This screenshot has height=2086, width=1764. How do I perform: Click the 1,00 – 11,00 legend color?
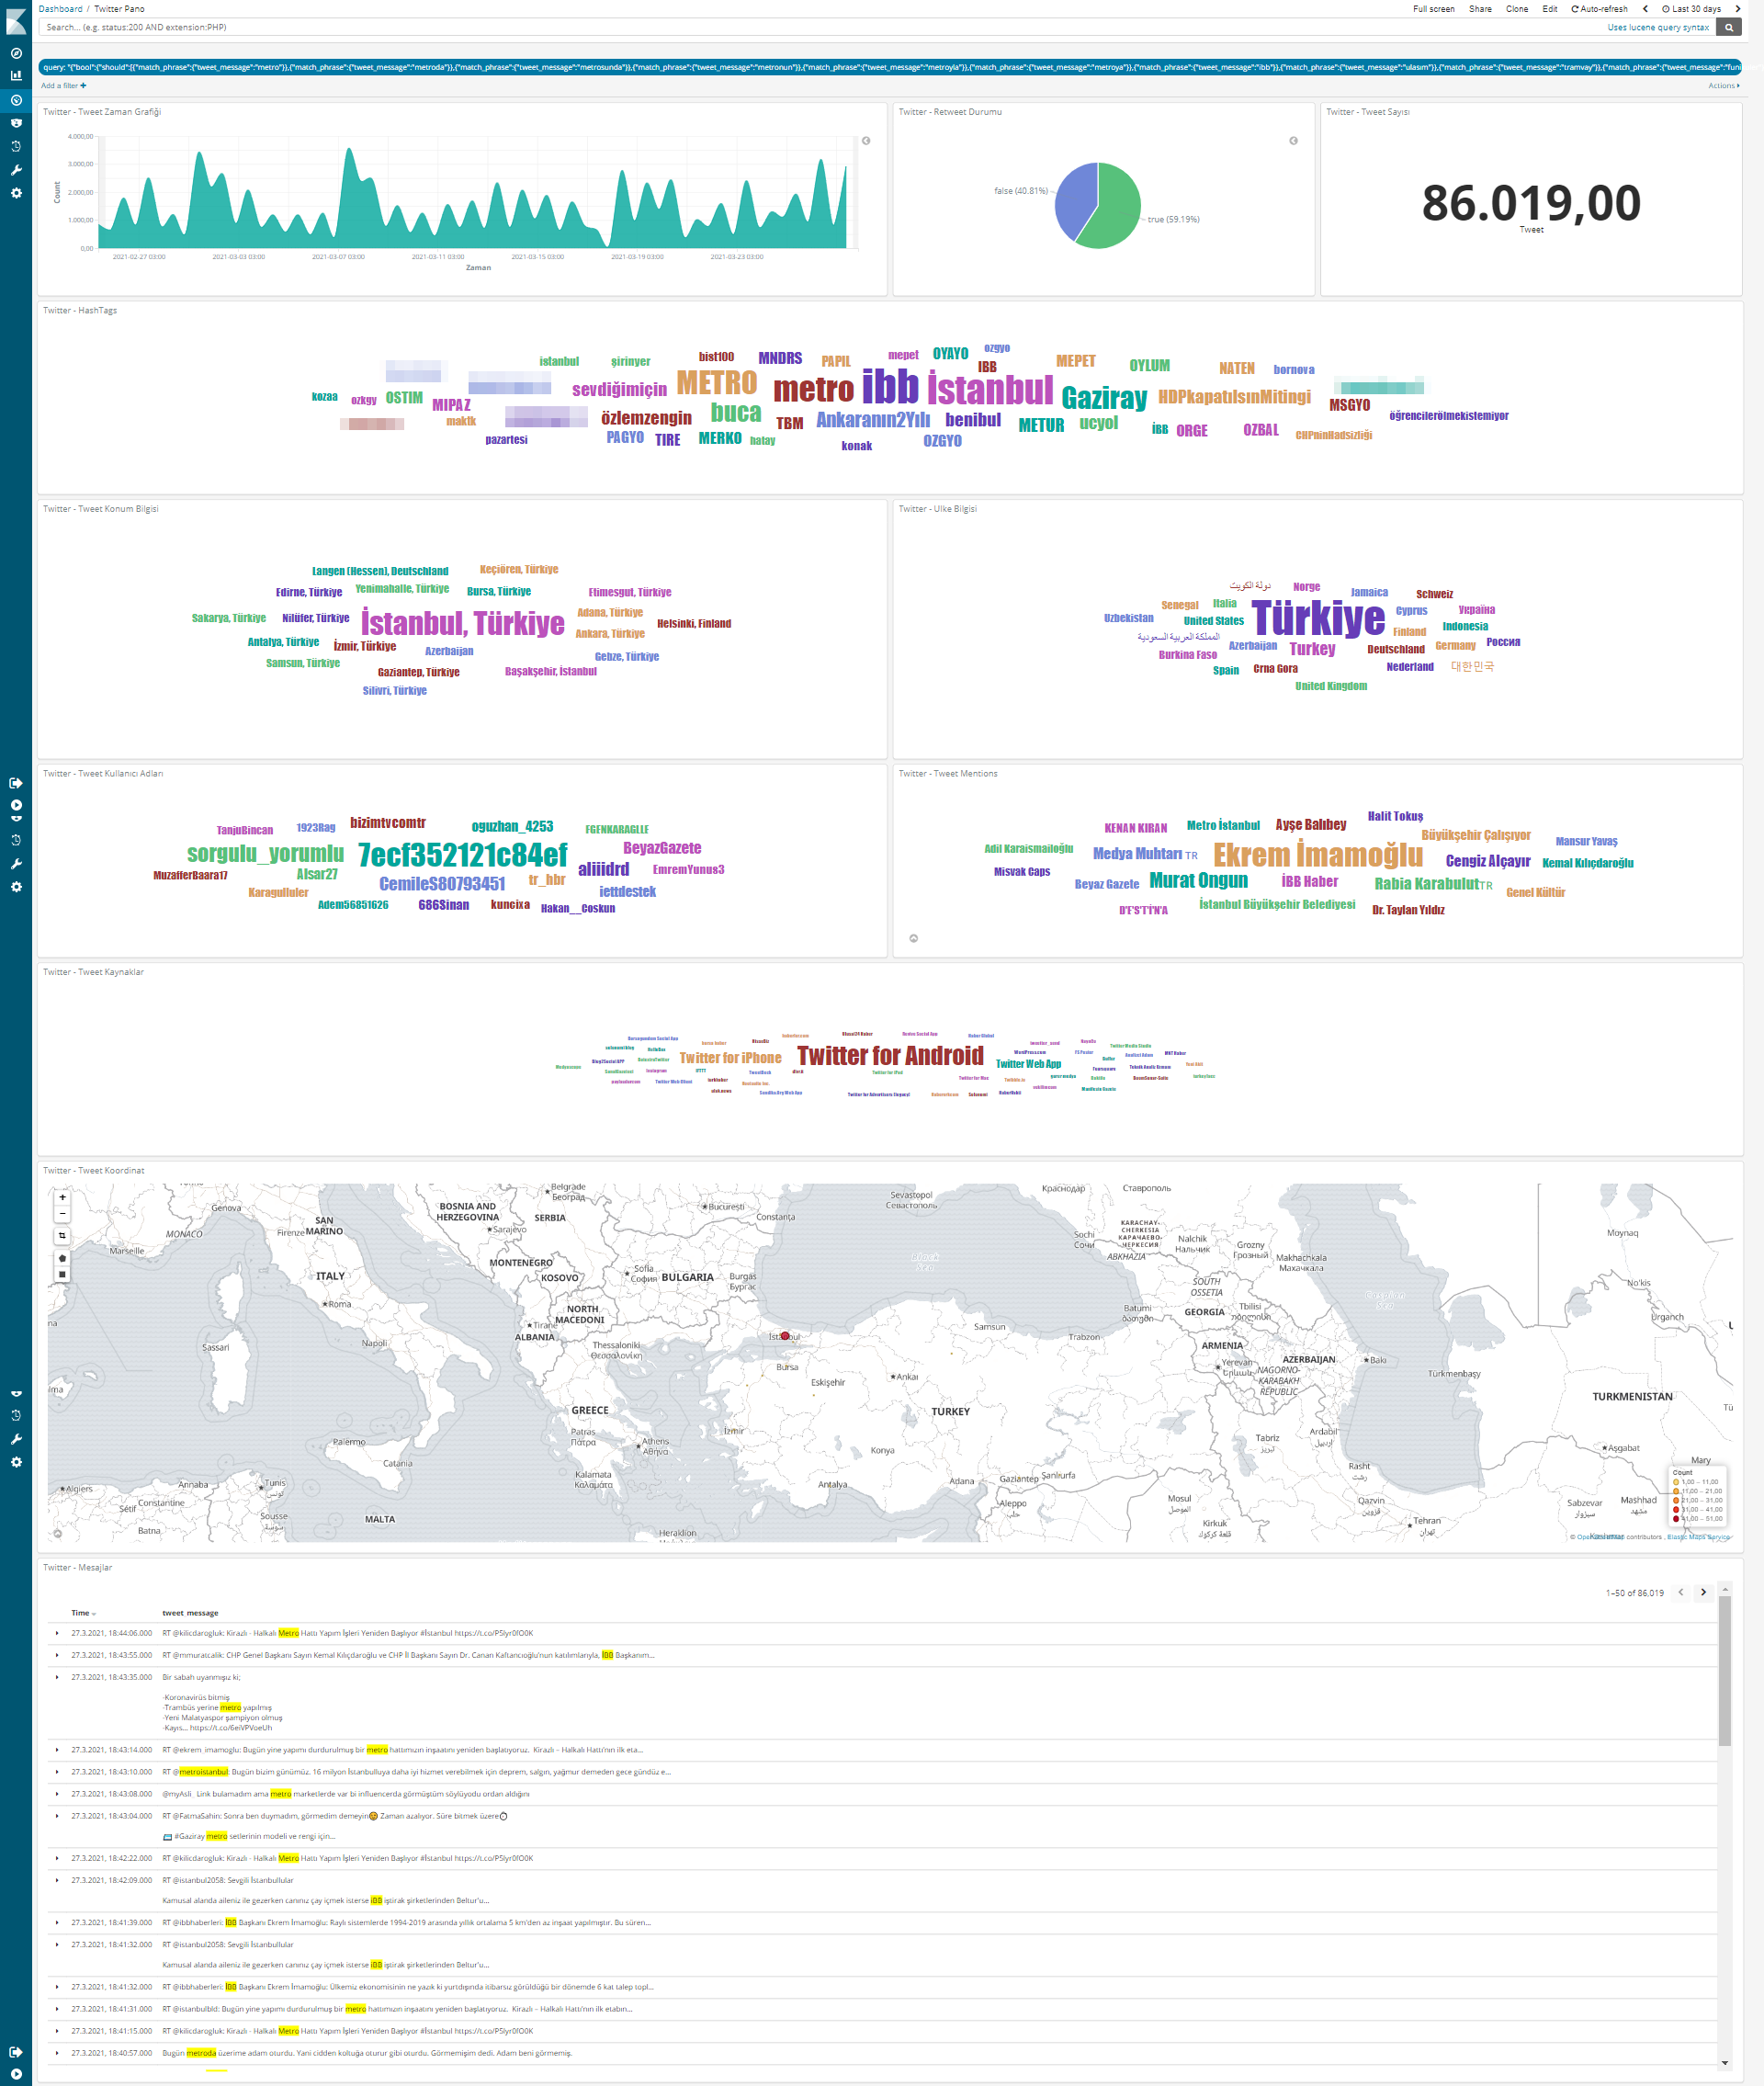1676,1482
